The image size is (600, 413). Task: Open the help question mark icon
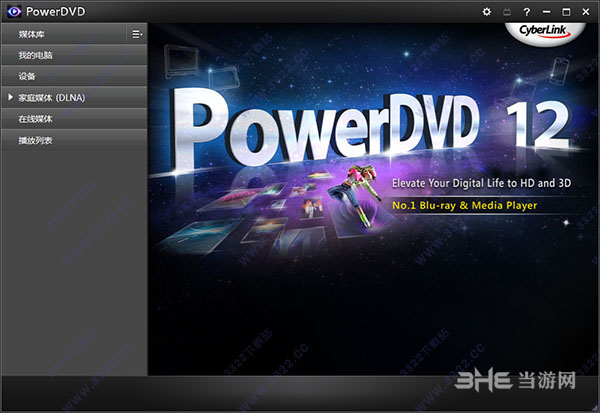coord(527,12)
